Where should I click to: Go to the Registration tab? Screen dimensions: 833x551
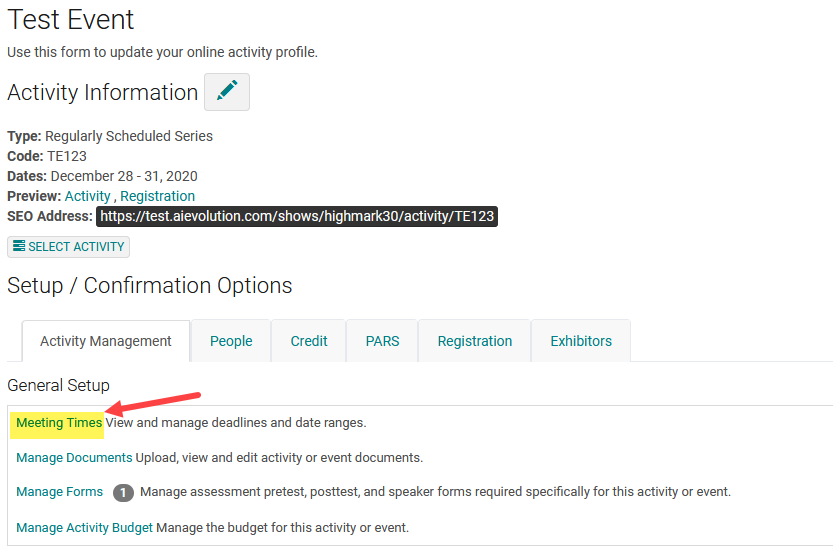click(474, 341)
